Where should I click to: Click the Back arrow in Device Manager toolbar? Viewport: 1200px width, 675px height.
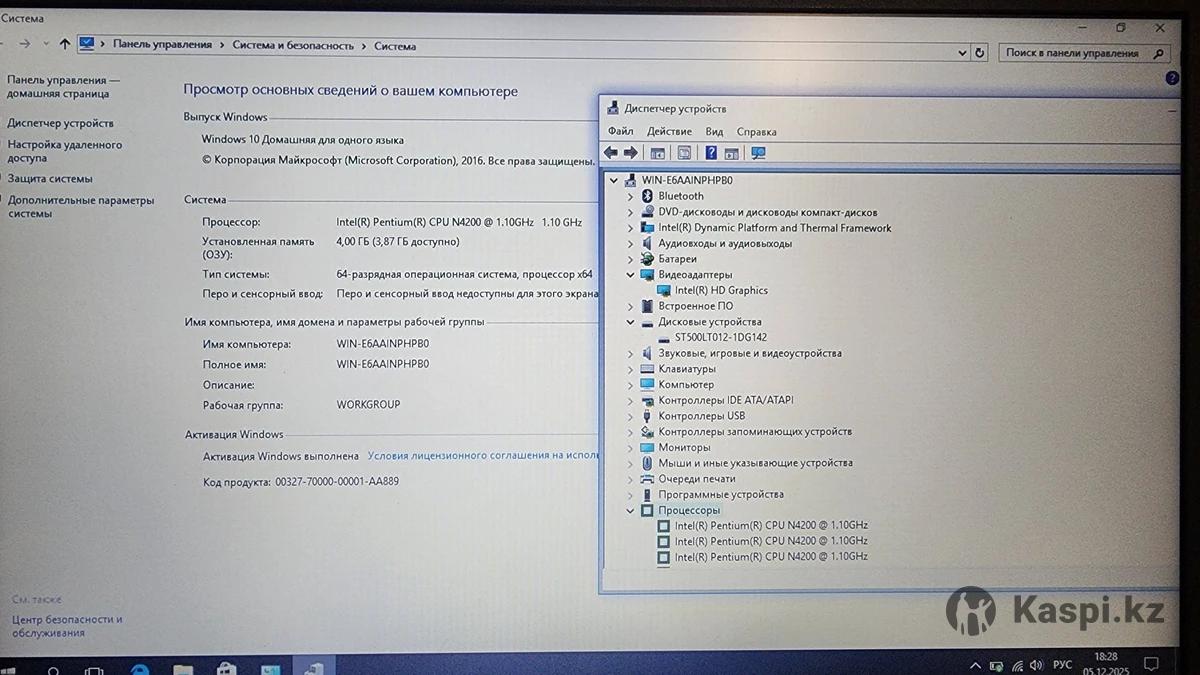point(611,153)
